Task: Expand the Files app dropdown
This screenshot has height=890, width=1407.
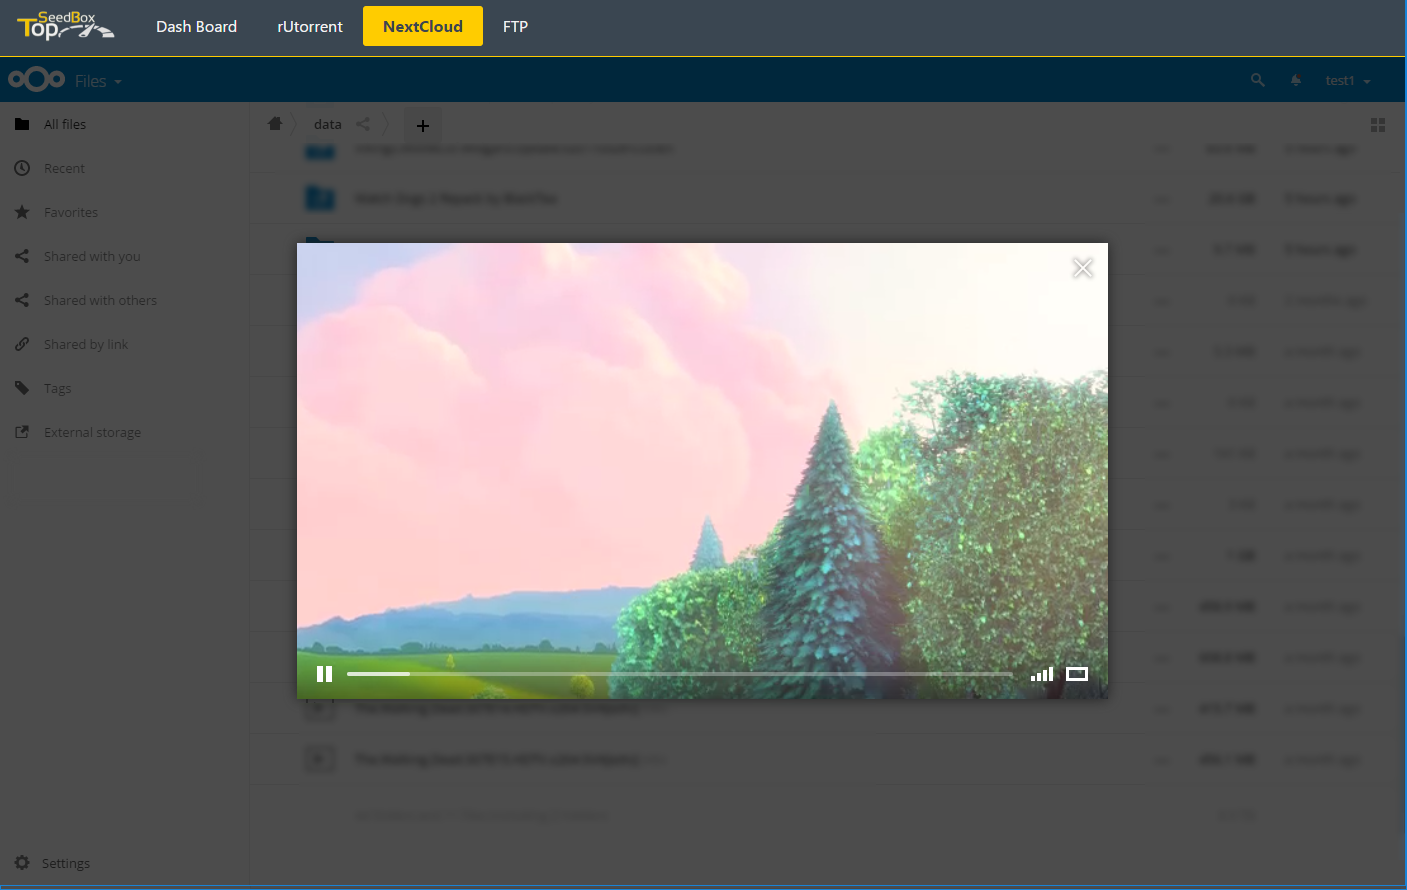Action: (x=98, y=81)
